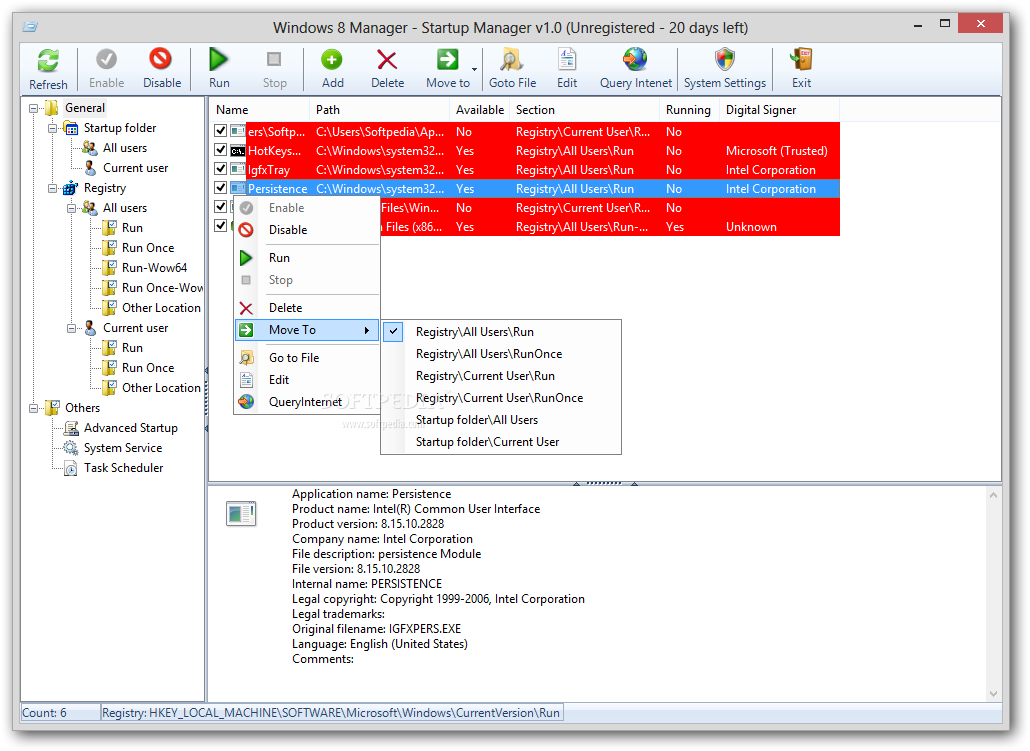Click the Edit toolbar icon
The height and width of the screenshot is (751, 1030).
[566, 59]
